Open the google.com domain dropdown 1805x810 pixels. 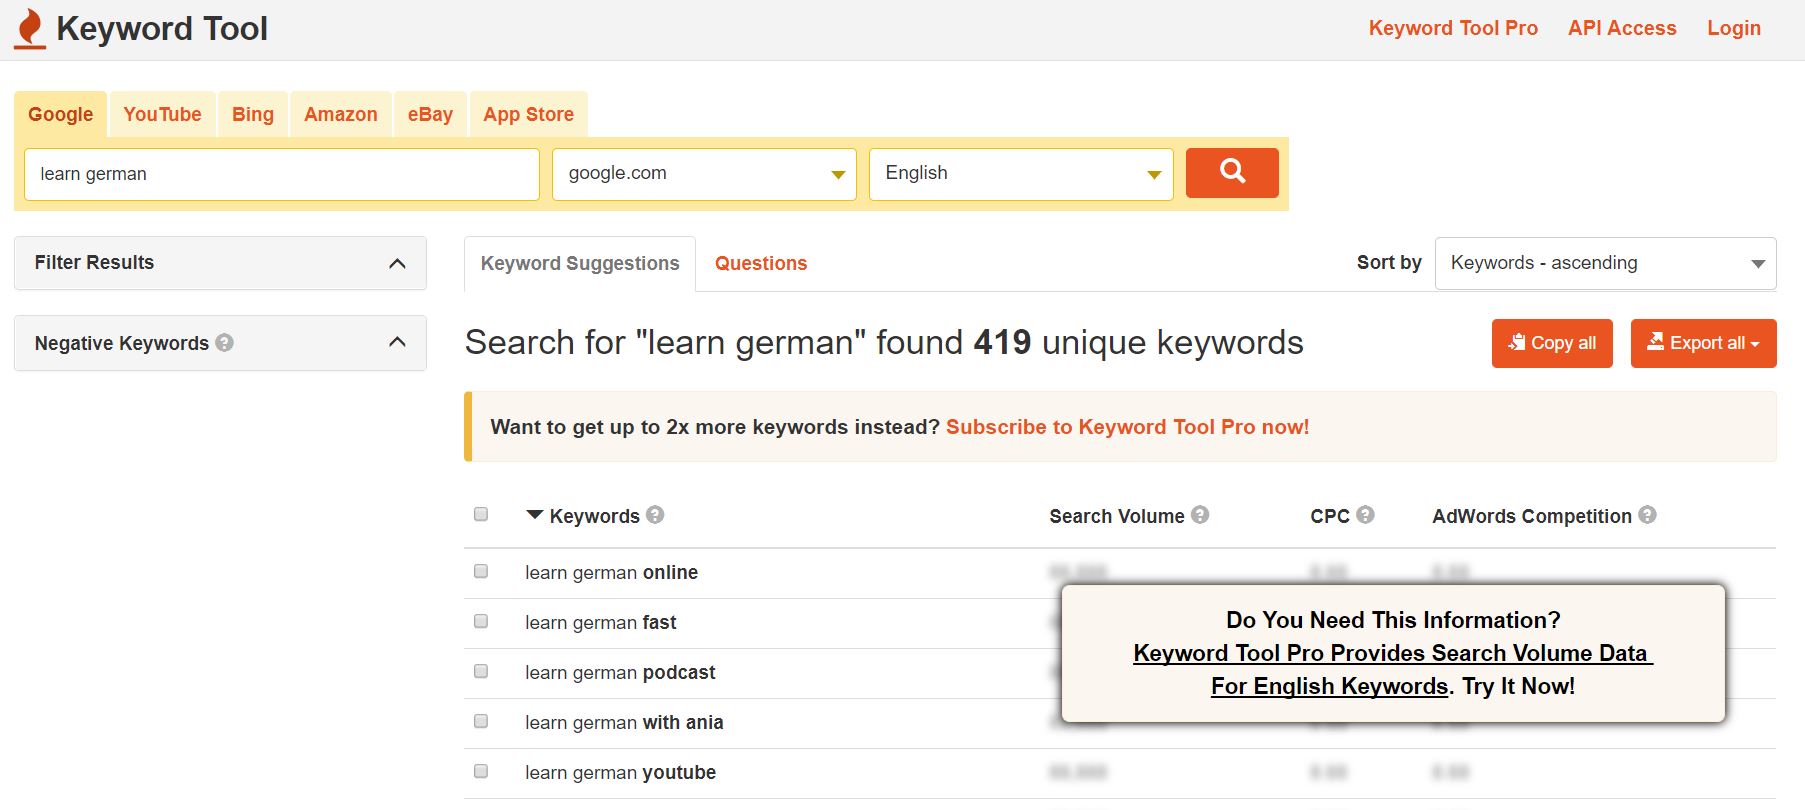coord(704,174)
